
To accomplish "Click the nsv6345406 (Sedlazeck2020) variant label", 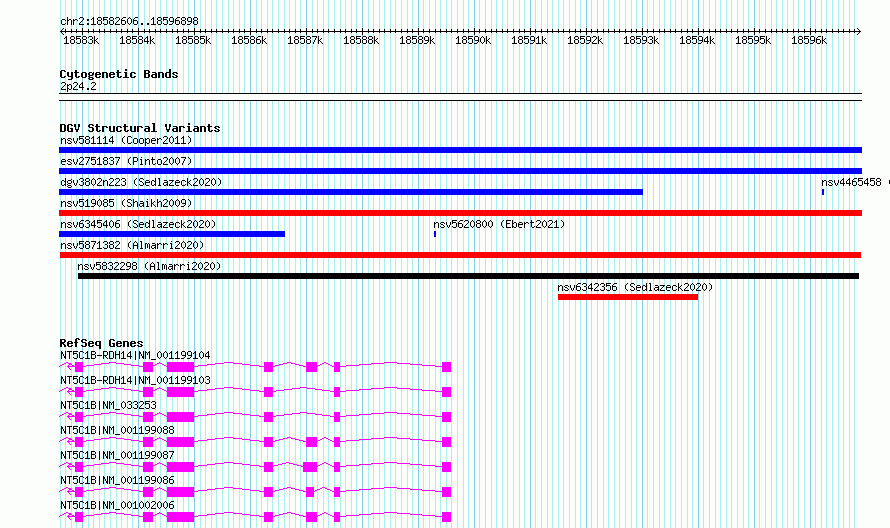I will [138, 224].
